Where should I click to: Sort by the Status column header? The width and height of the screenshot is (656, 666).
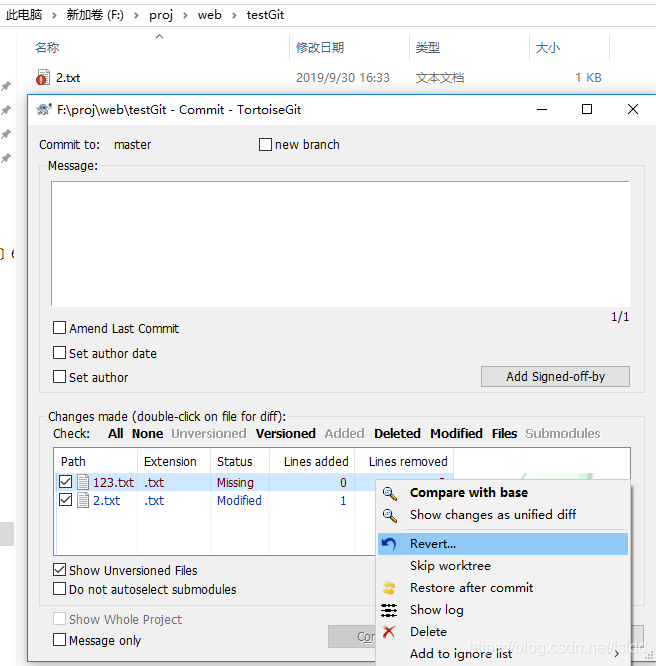tap(240, 461)
